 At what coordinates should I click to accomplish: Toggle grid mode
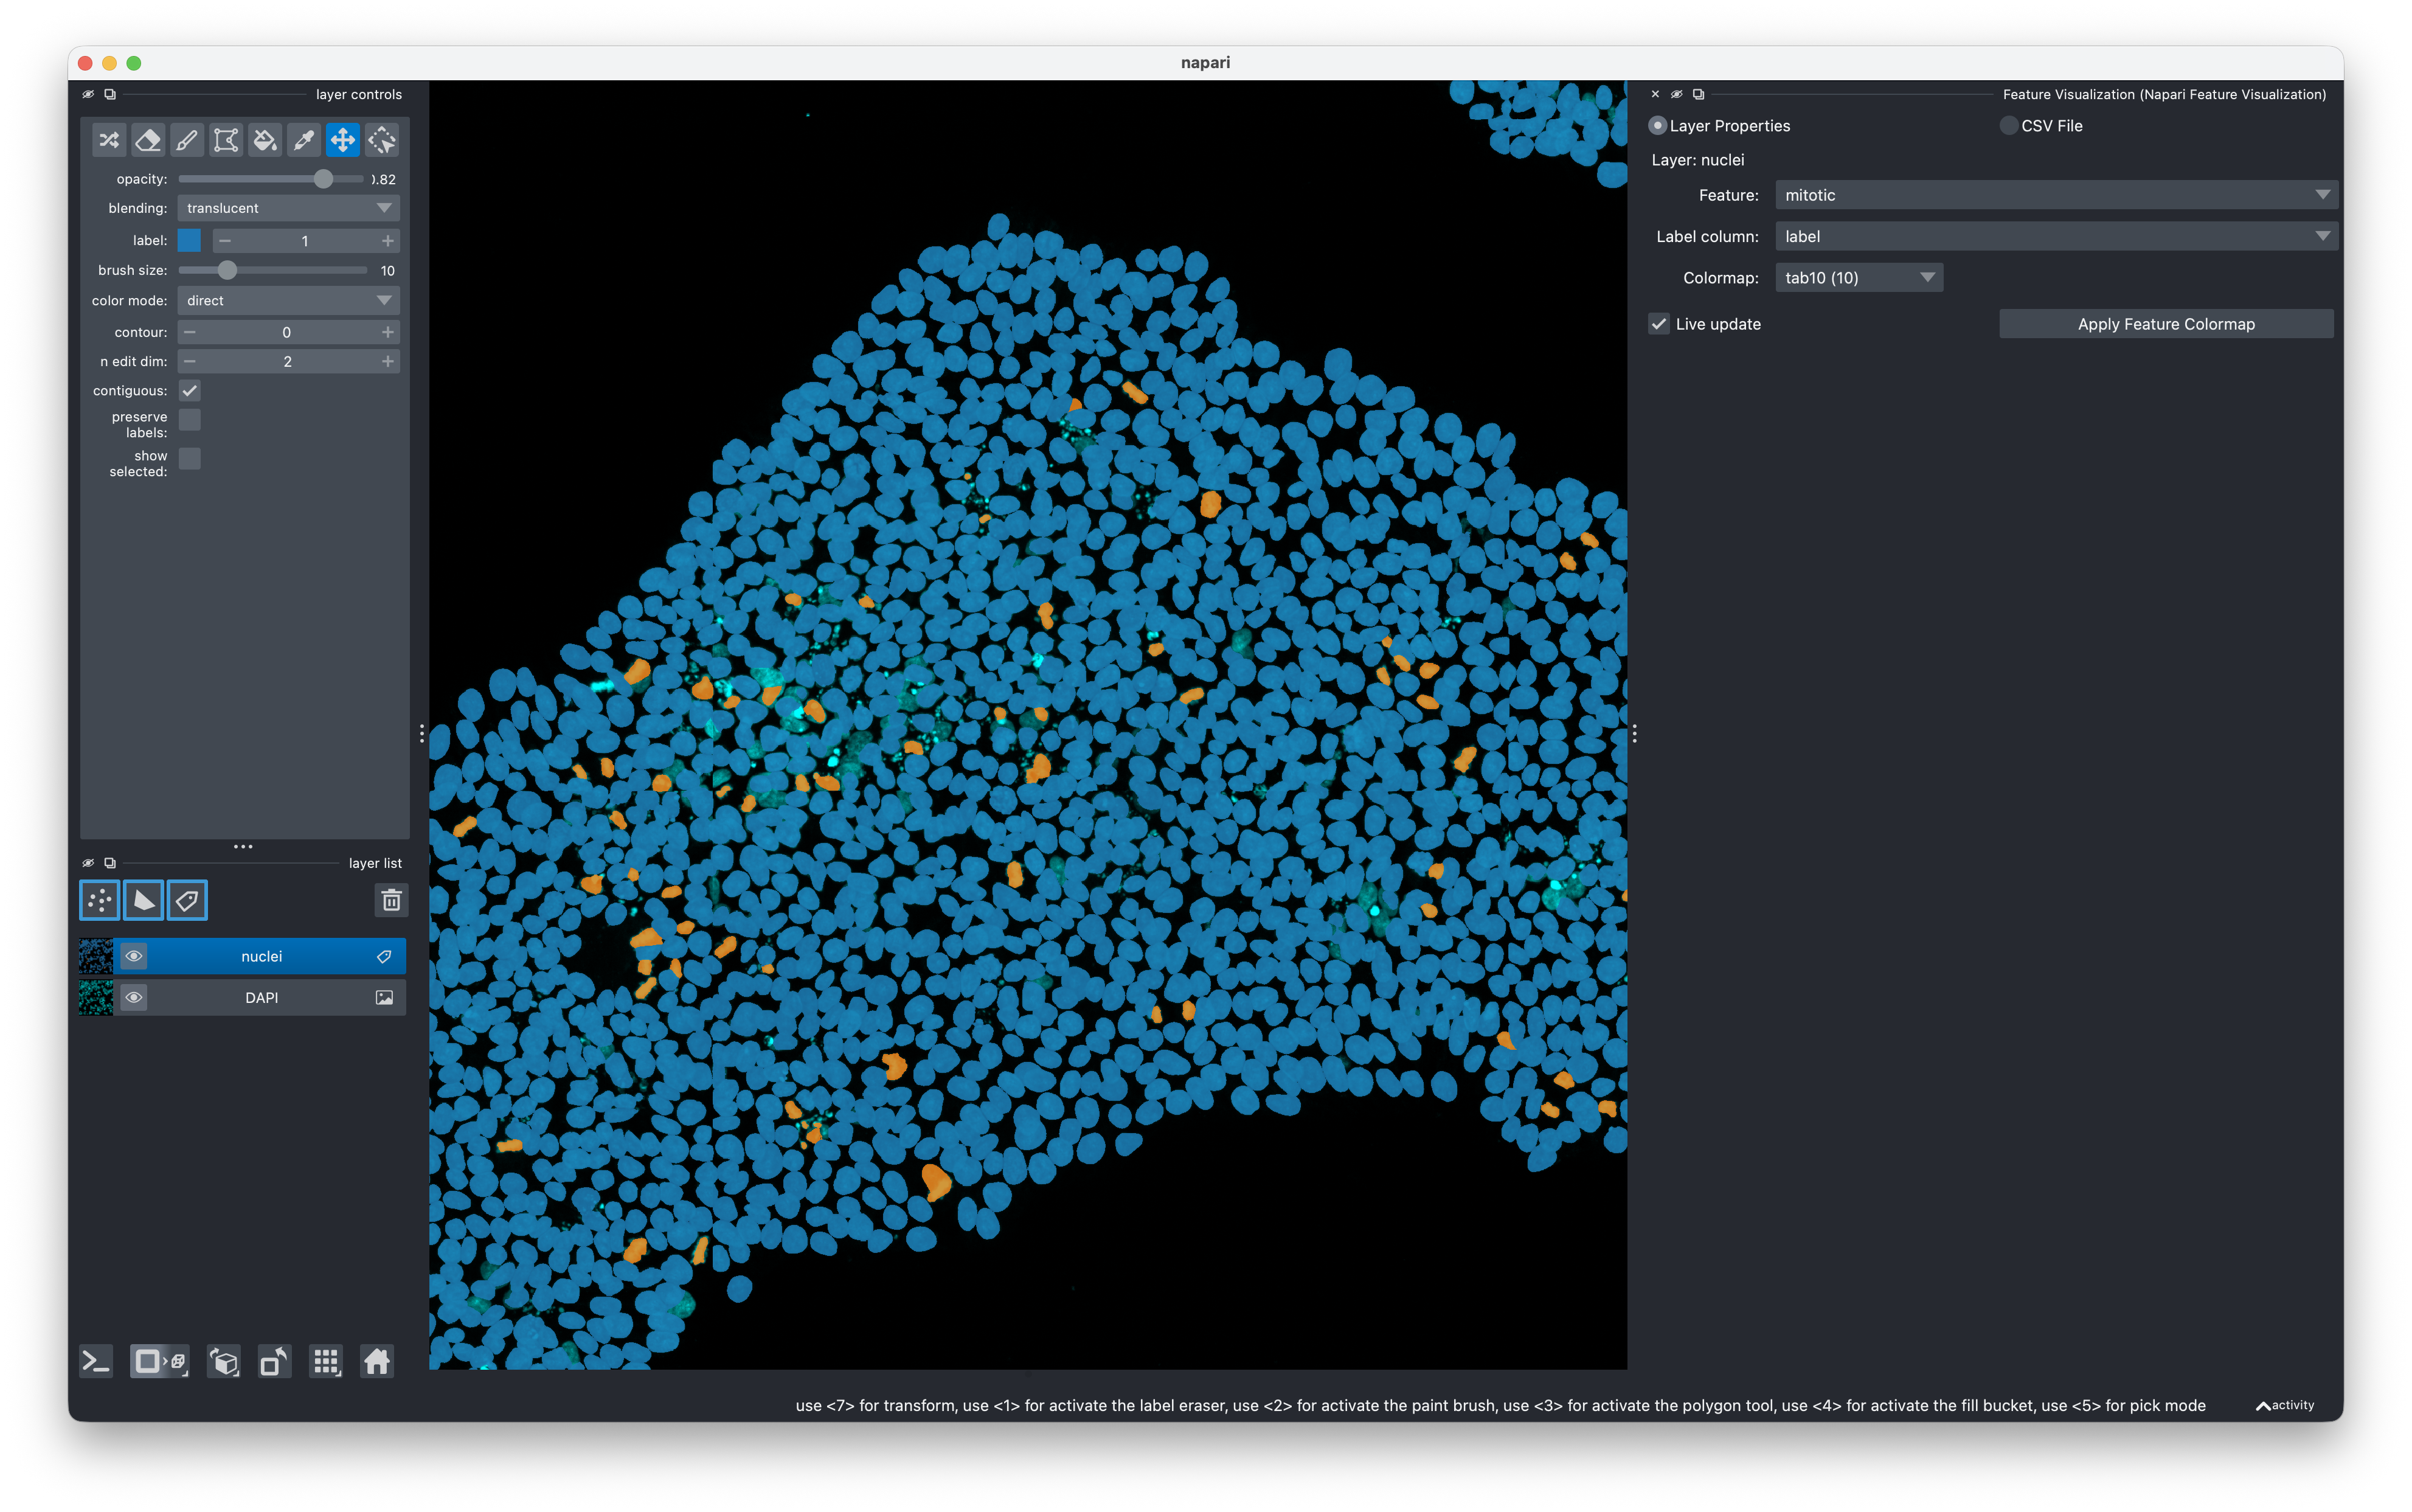pyautogui.click(x=326, y=1362)
